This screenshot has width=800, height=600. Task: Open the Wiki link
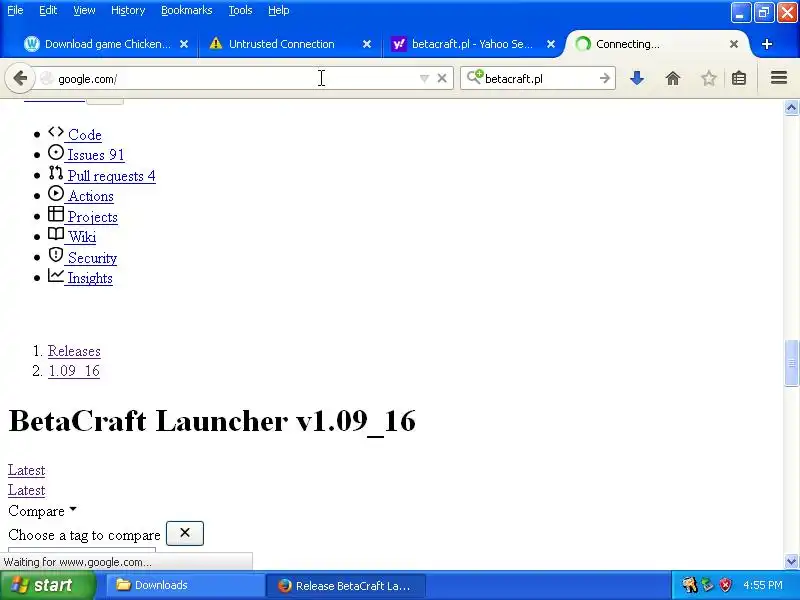(x=82, y=237)
